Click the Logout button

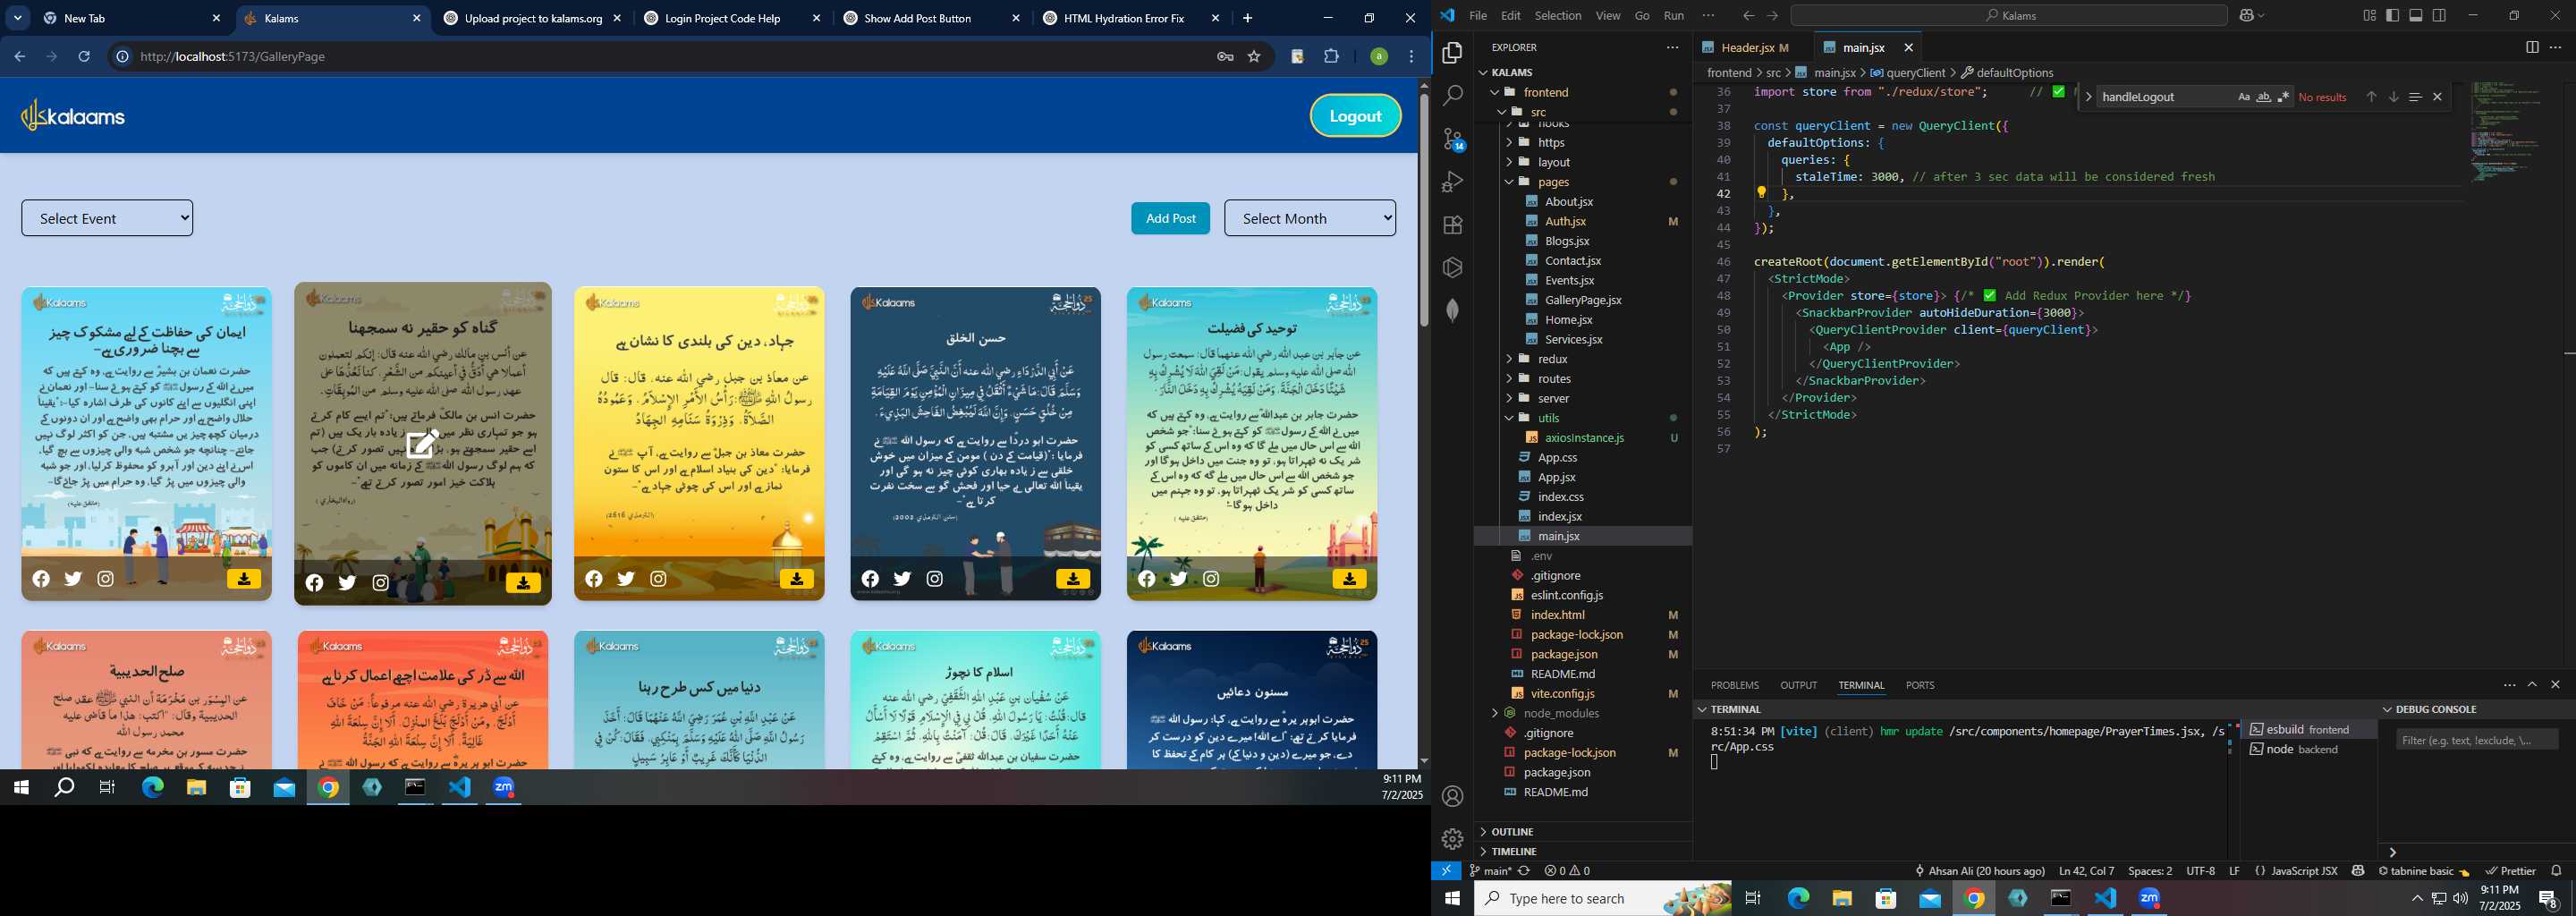click(x=1355, y=116)
